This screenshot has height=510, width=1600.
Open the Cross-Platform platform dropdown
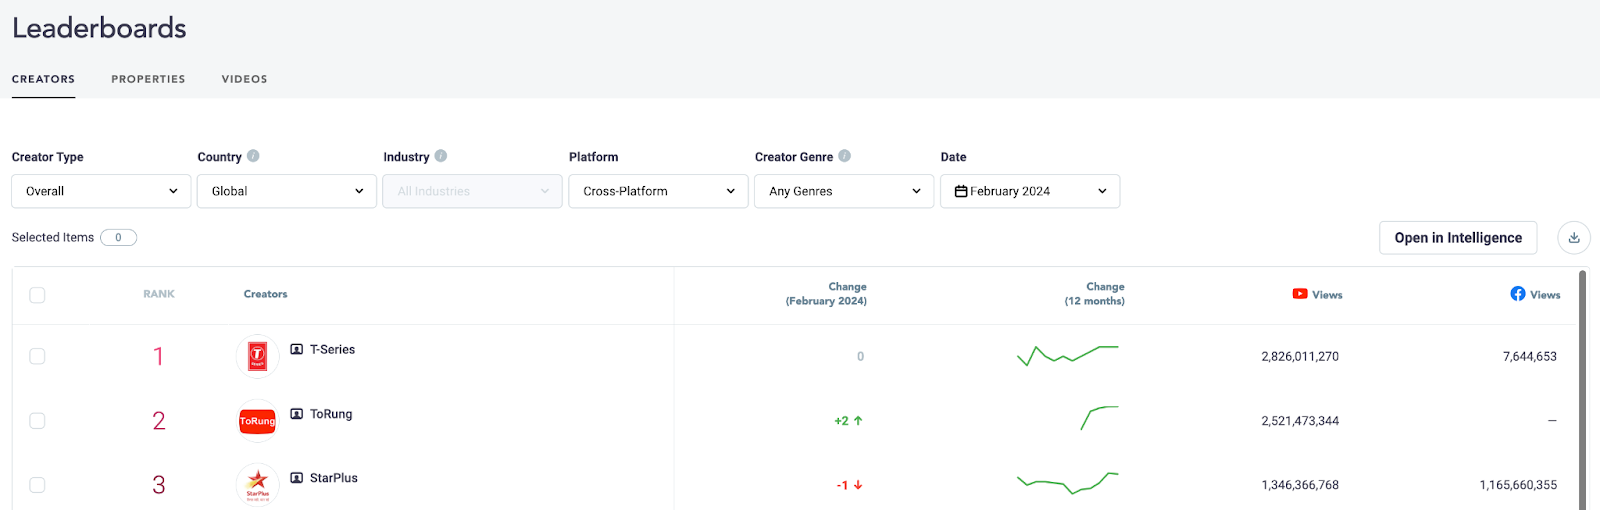[658, 191]
